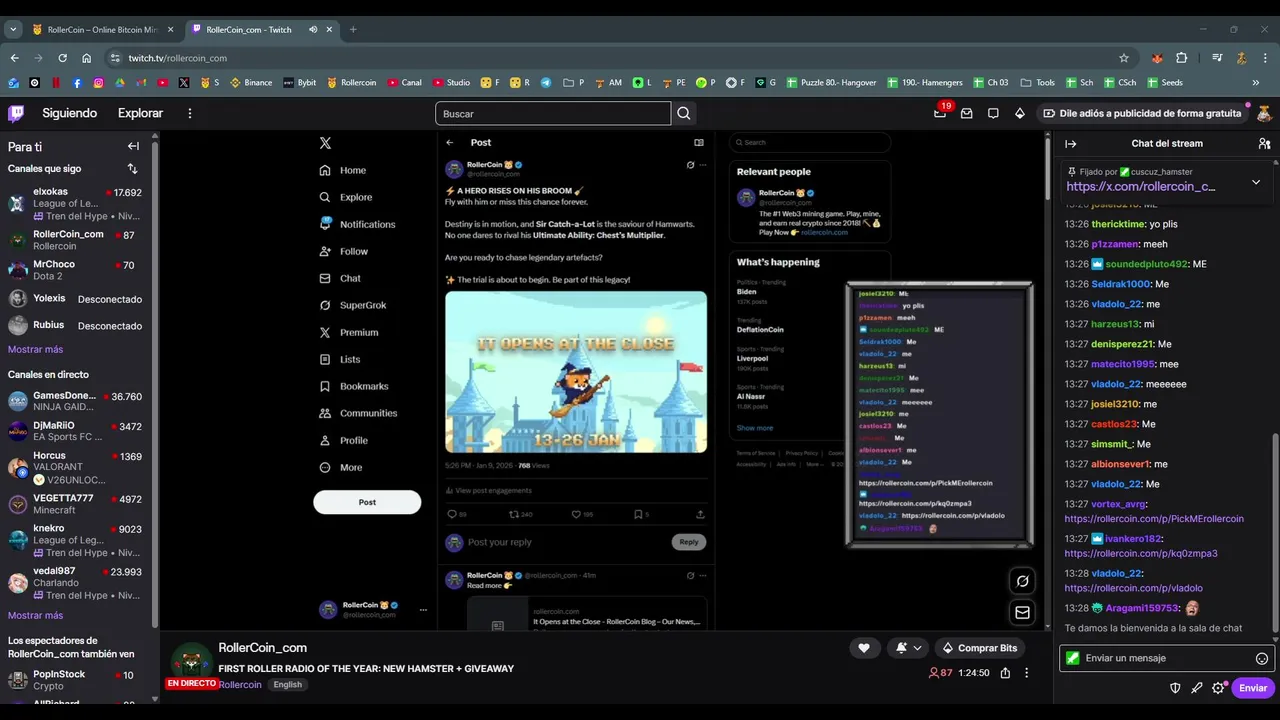Mute the Twitch tab audio icon
The image size is (1280, 720).
click(x=313, y=29)
